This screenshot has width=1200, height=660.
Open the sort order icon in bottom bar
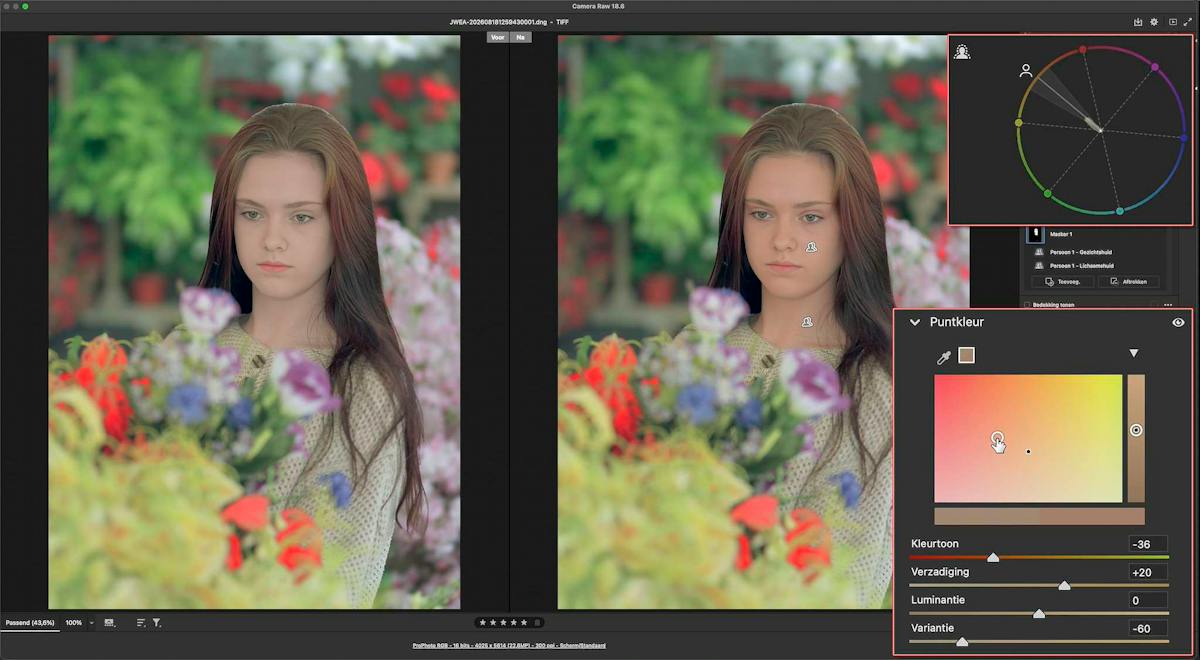pyautogui.click(x=141, y=623)
